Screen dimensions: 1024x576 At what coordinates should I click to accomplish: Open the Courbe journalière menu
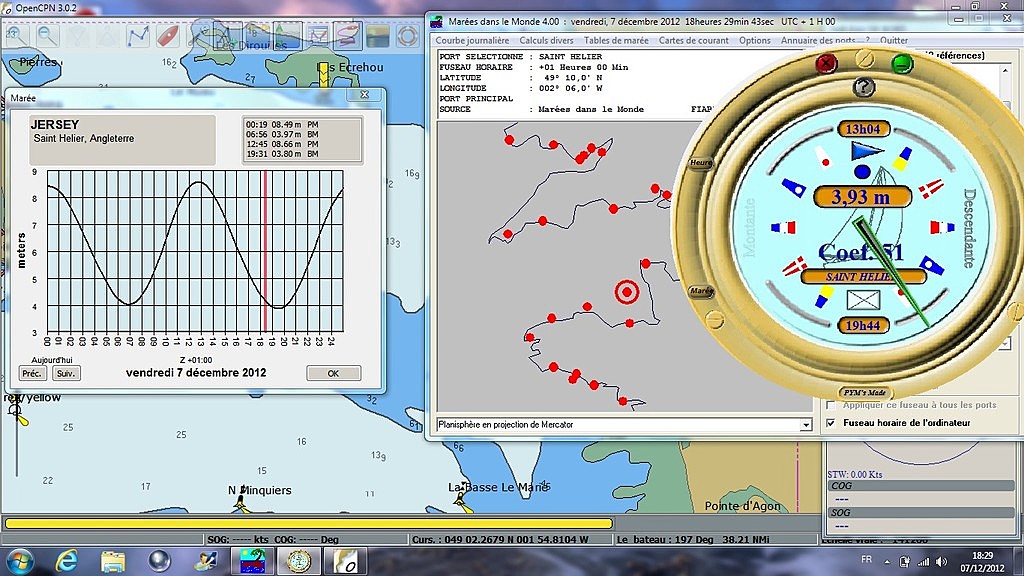tap(472, 40)
